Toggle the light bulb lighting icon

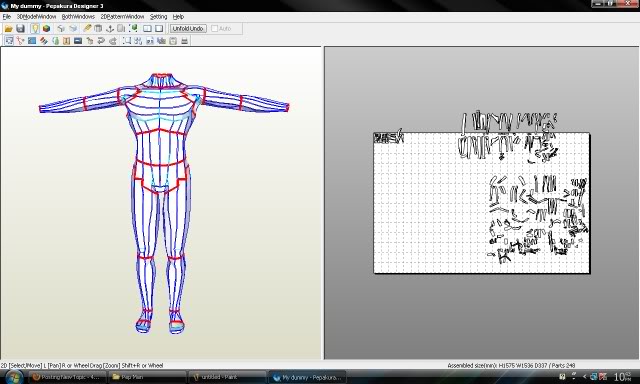[35, 29]
